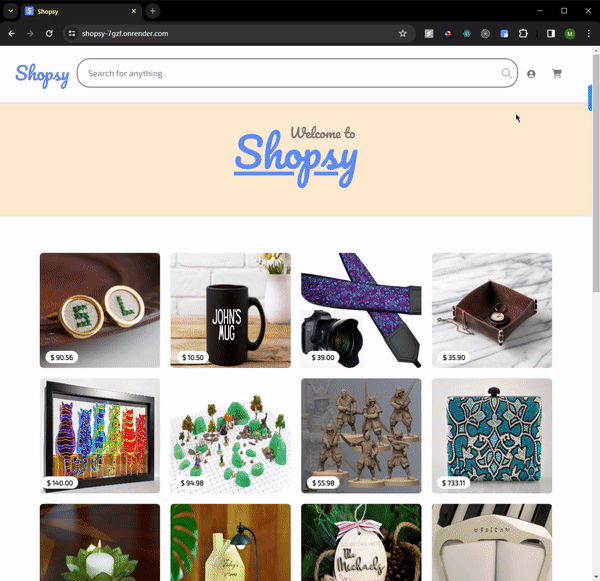
Task: Click the large Shopsy banner title
Action: point(296,158)
